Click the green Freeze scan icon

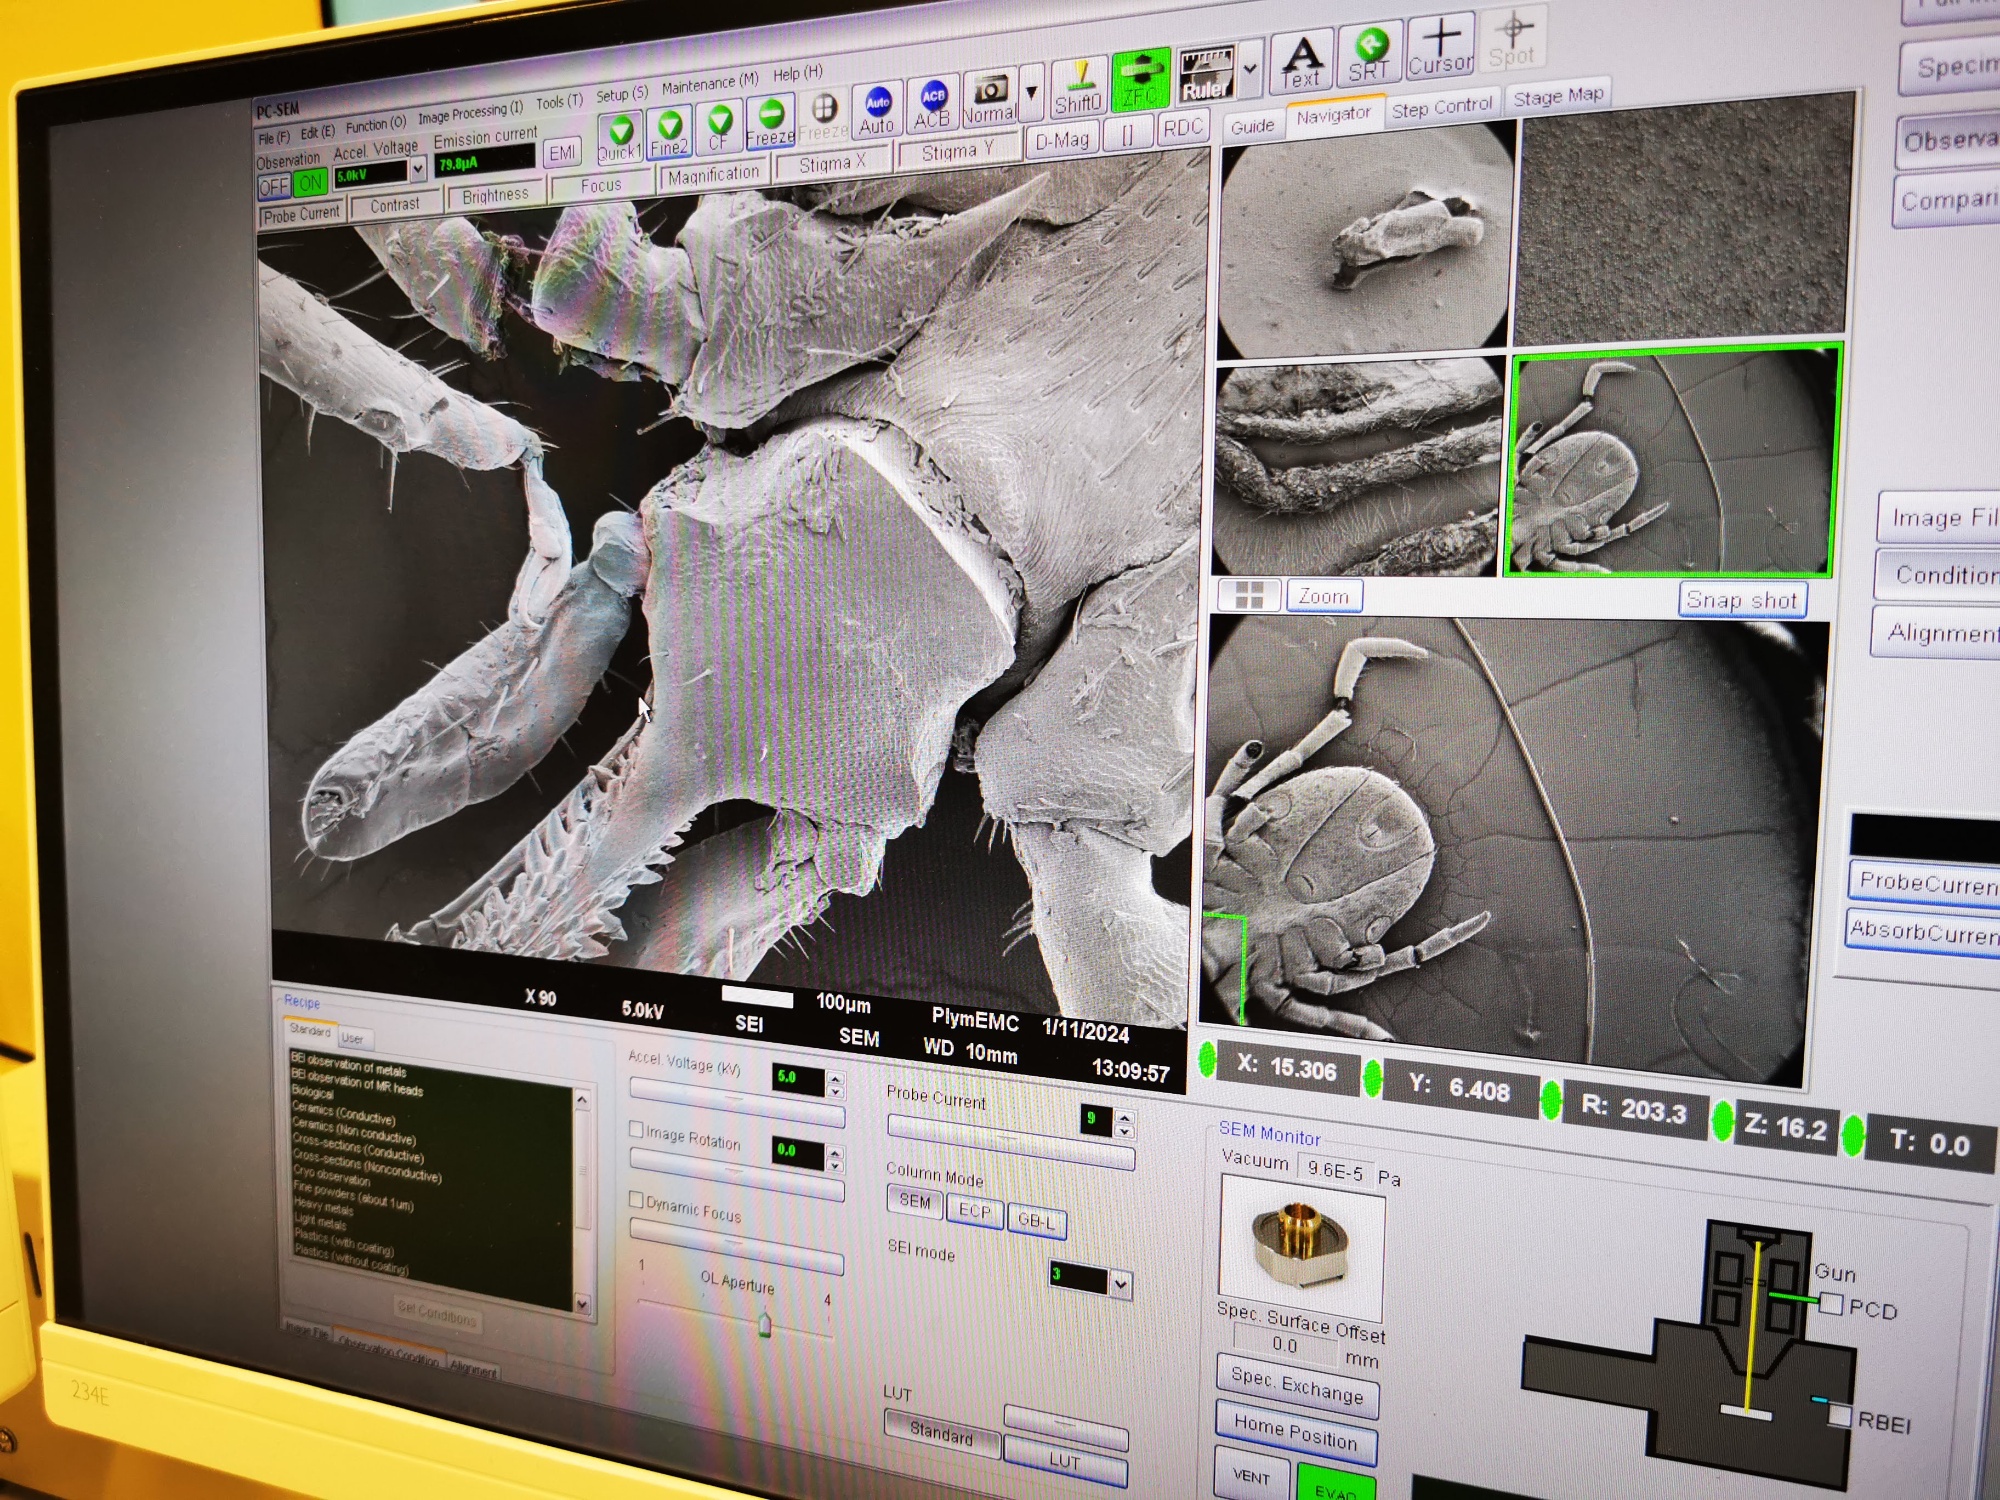coord(770,121)
